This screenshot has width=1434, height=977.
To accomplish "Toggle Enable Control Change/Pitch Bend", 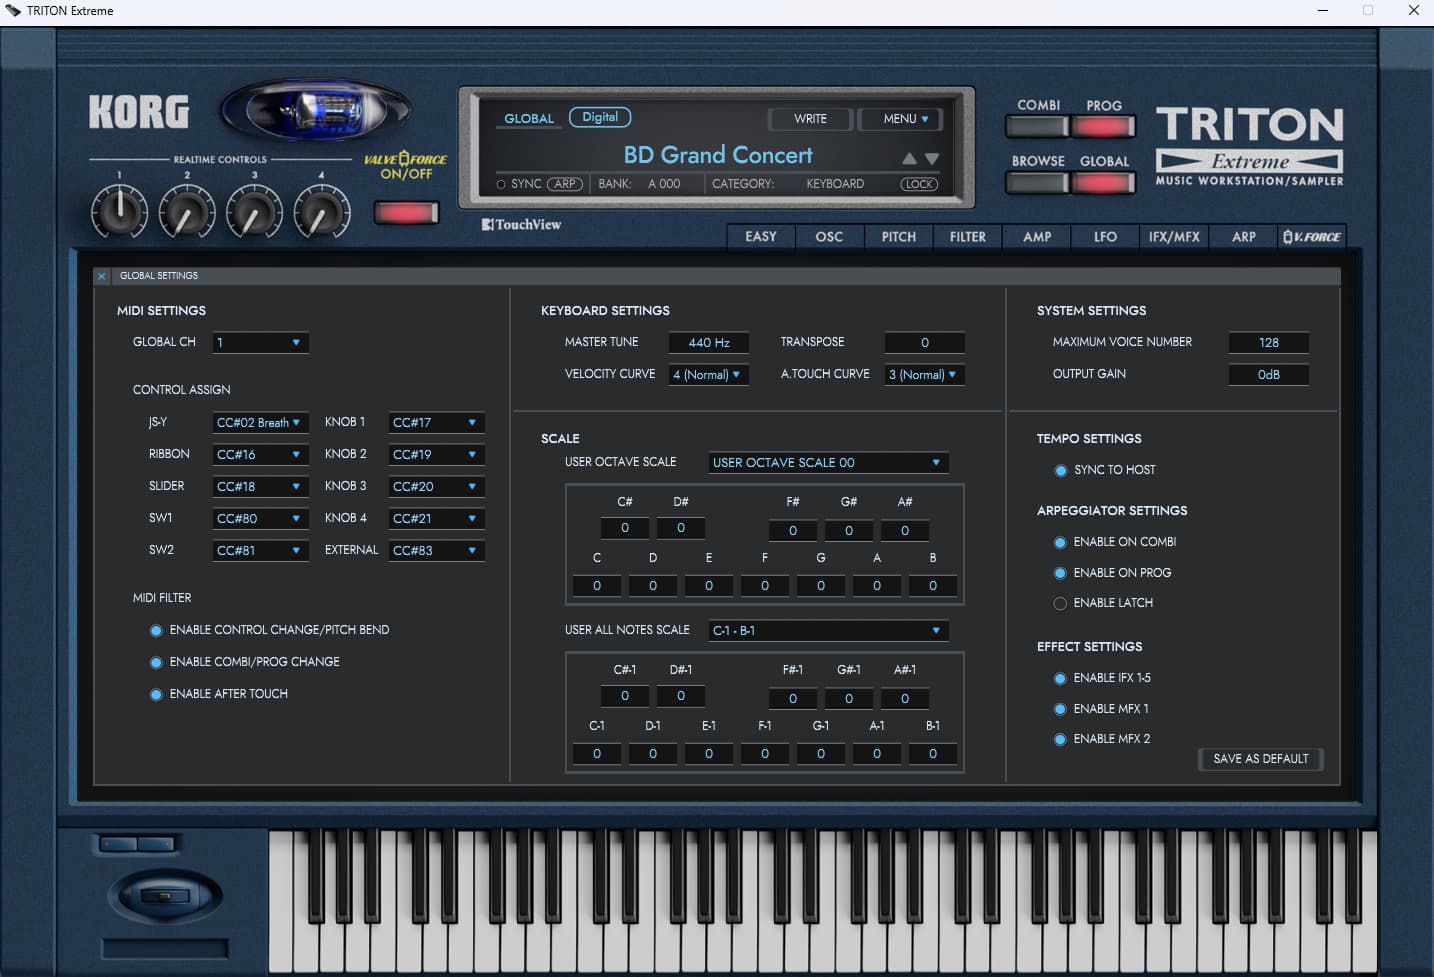I will (x=156, y=630).
